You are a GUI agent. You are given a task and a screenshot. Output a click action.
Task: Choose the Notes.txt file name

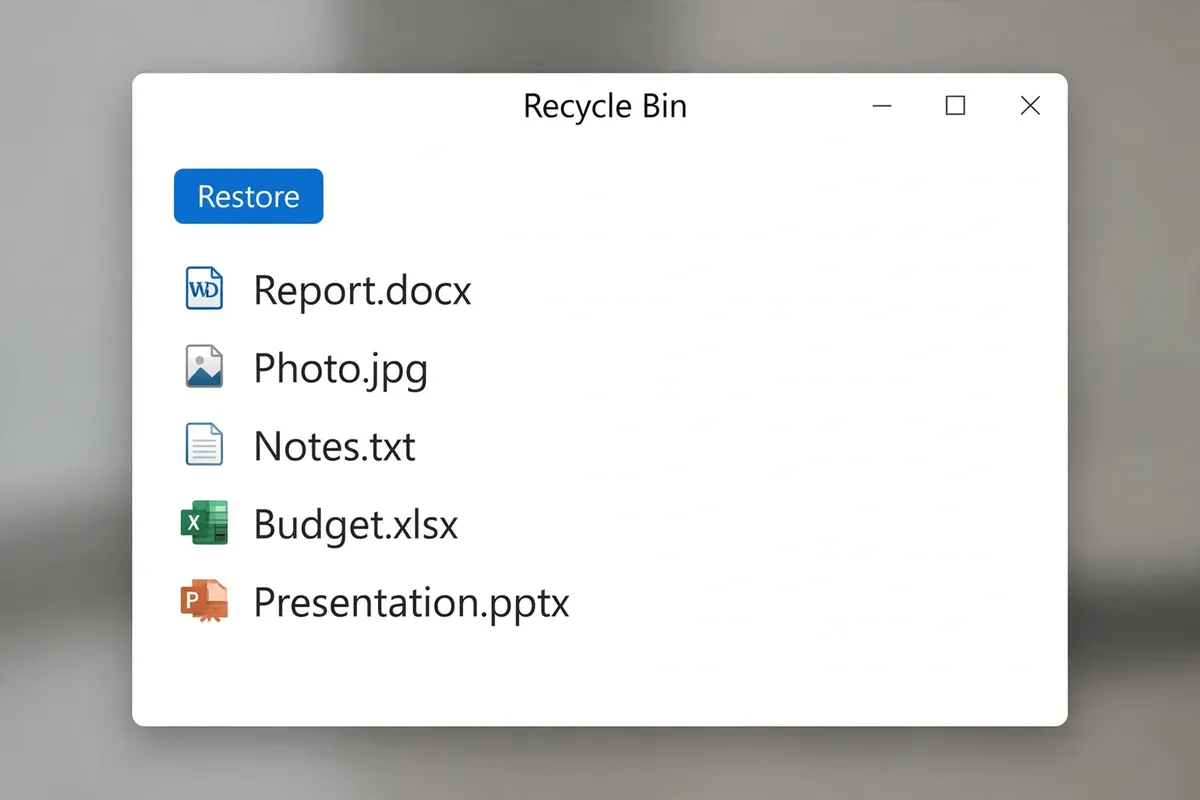point(334,446)
